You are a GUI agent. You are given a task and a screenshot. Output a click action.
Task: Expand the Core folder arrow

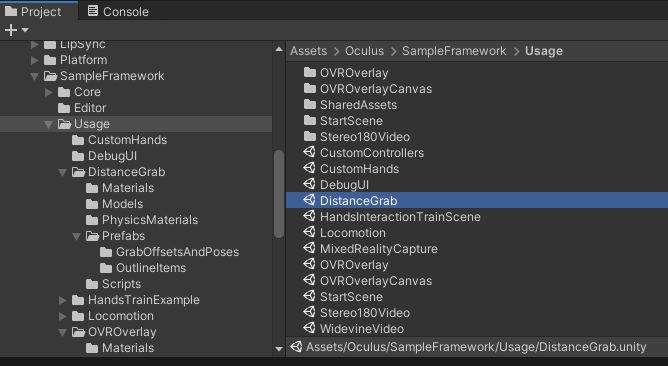(x=49, y=92)
